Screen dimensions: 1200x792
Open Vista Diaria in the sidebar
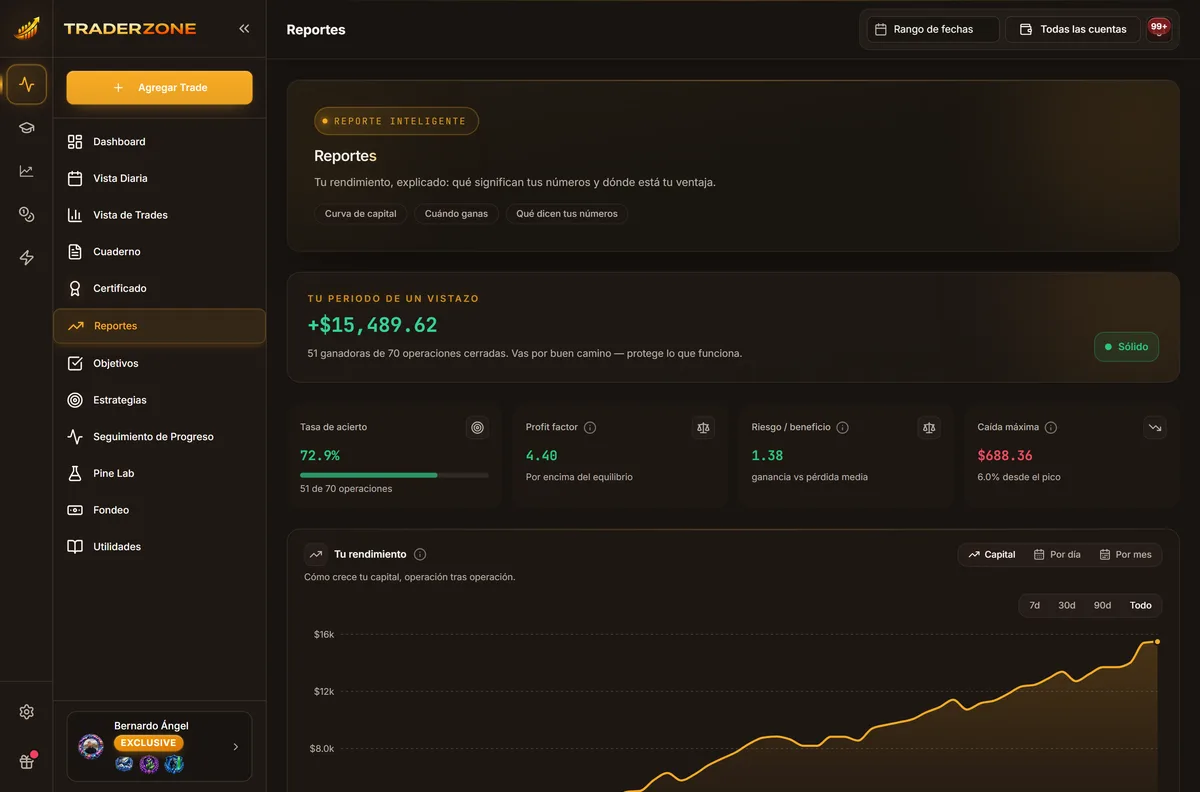(160, 178)
